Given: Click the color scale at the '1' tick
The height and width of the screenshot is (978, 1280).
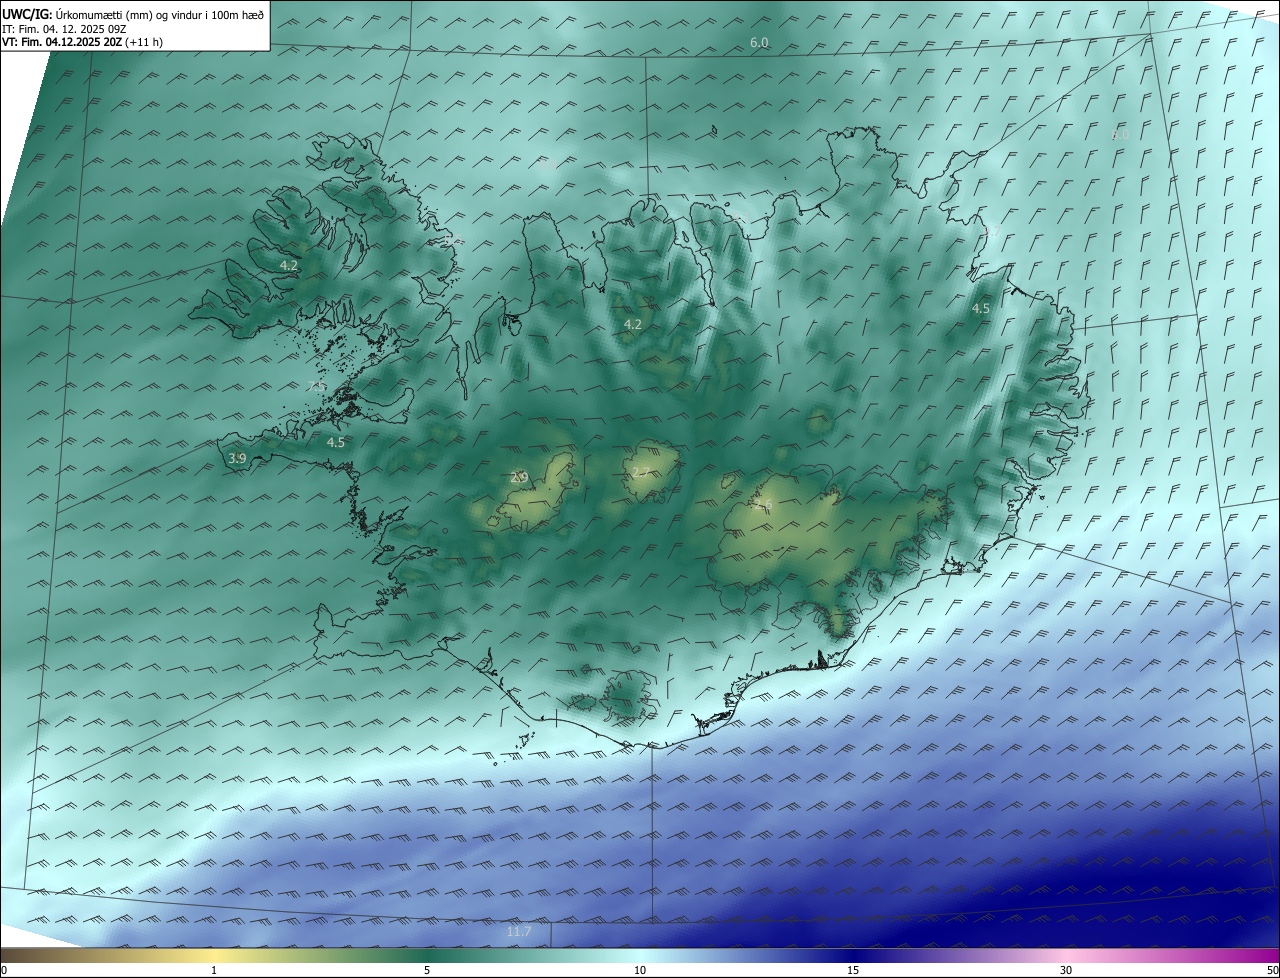Looking at the screenshot, I should point(214,970).
